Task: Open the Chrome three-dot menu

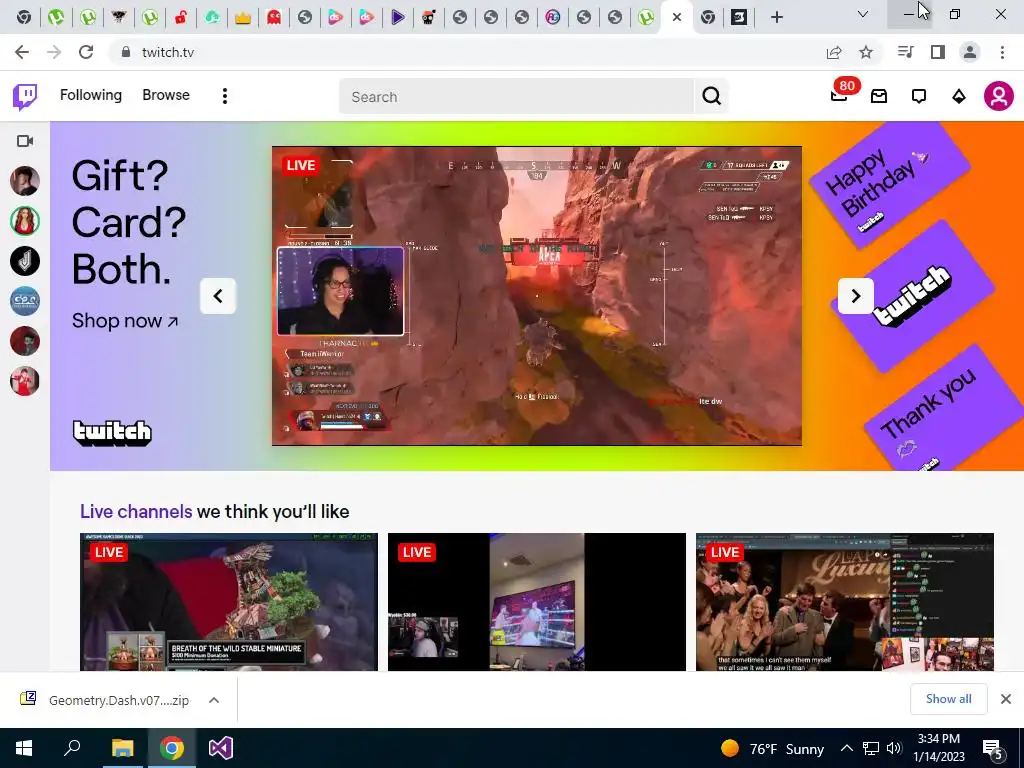Action: 1002,52
